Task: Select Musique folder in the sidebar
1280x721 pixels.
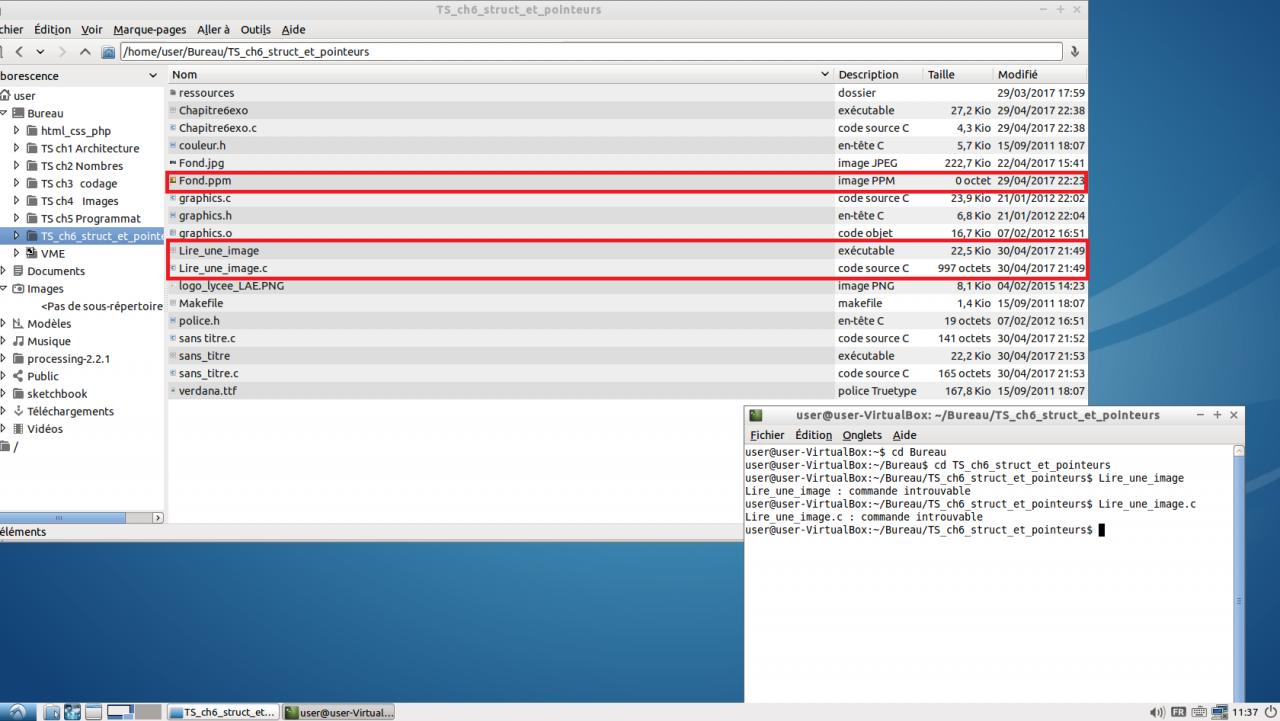Action: pyautogui.click(x=48, y=341)
